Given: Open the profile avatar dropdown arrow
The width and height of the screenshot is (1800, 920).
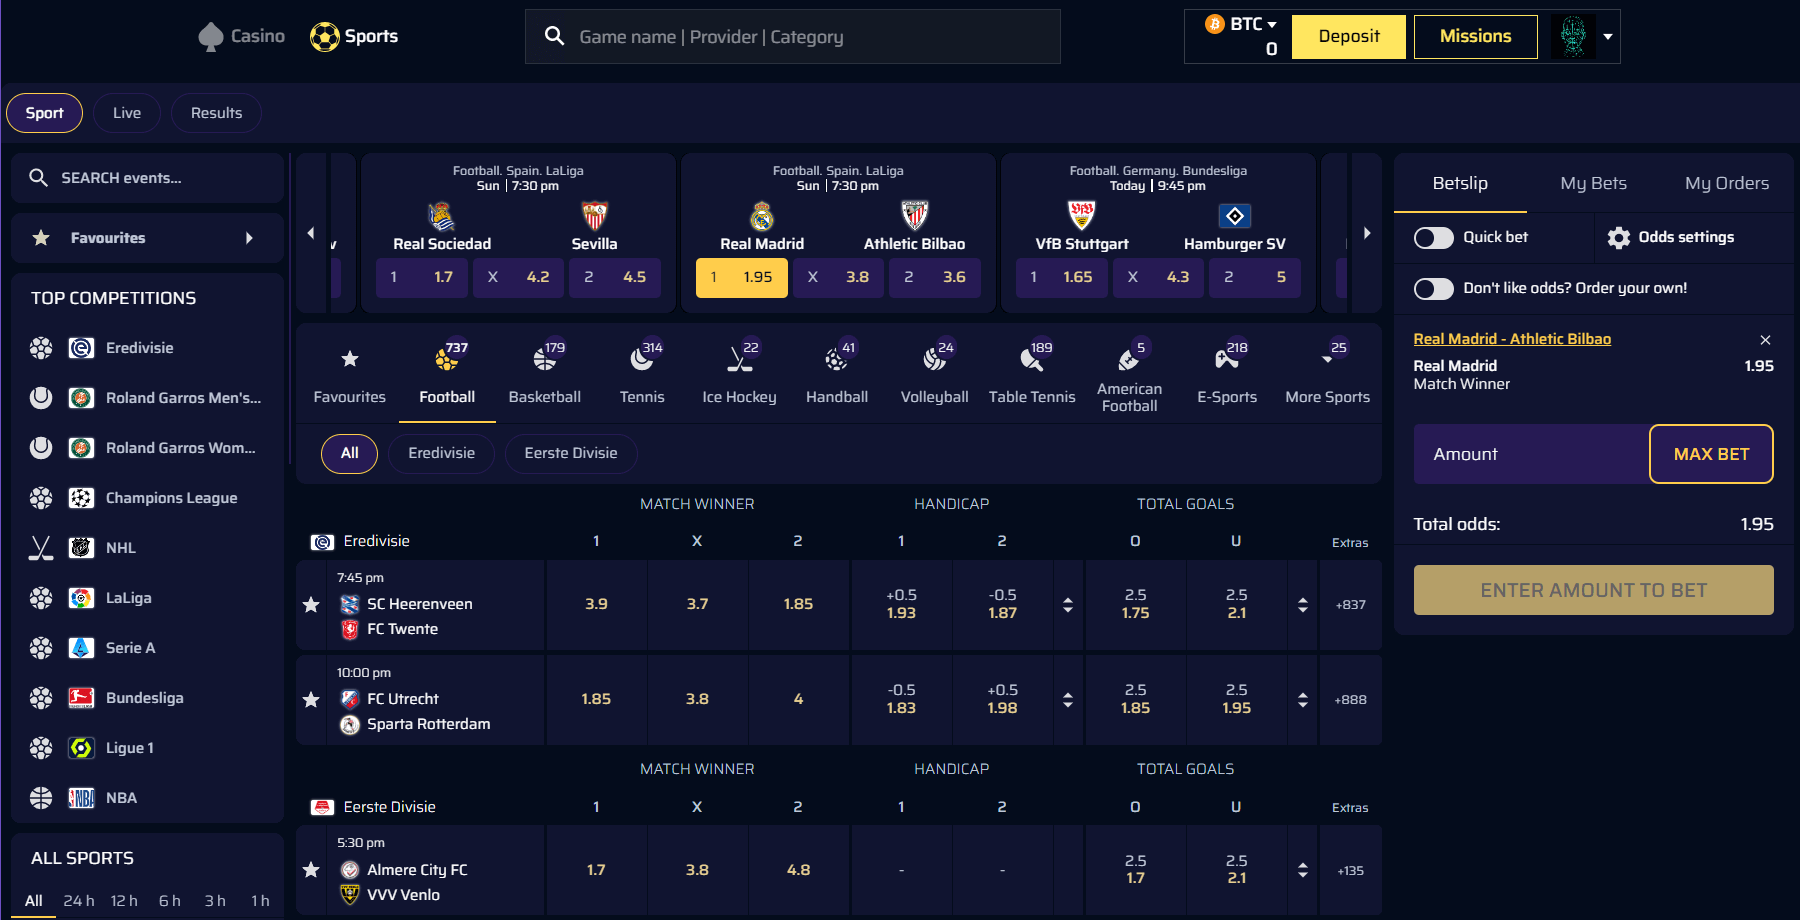Looking at the screenshot, I should click(x=1608, y=36).
